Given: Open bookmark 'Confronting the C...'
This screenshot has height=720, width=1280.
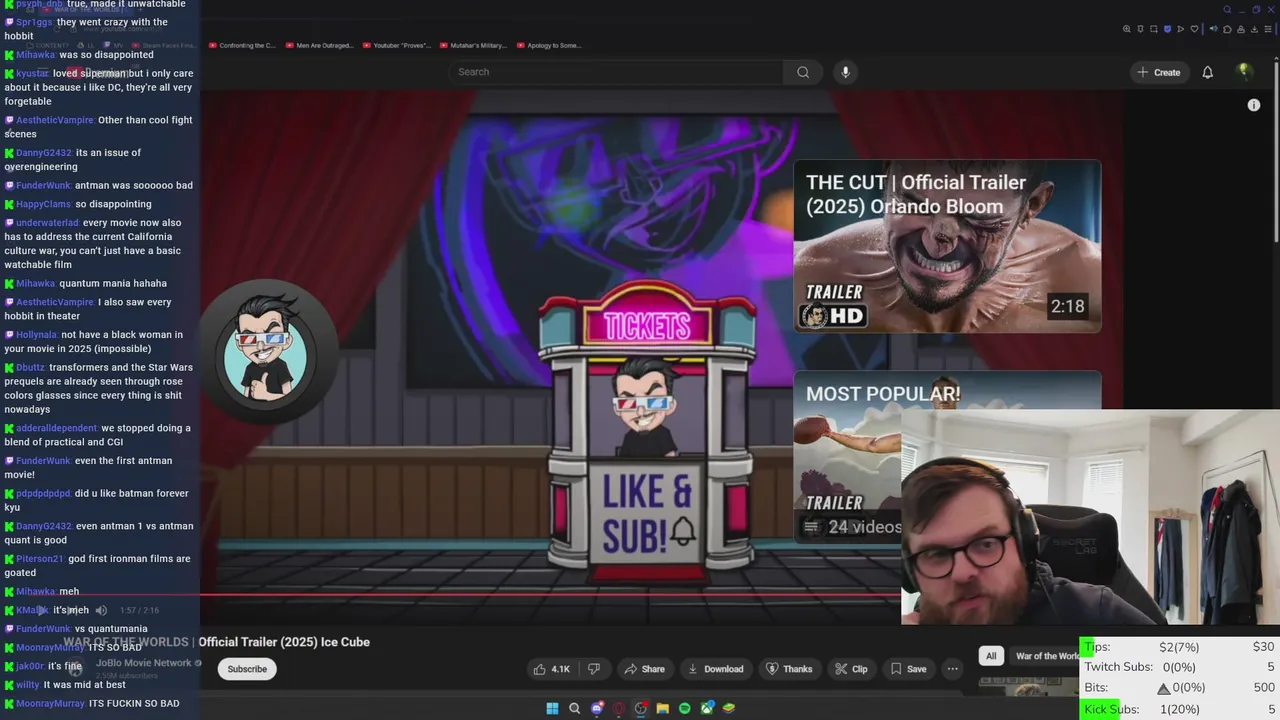Looking at the screenshot, I should (x=242, y=45).
